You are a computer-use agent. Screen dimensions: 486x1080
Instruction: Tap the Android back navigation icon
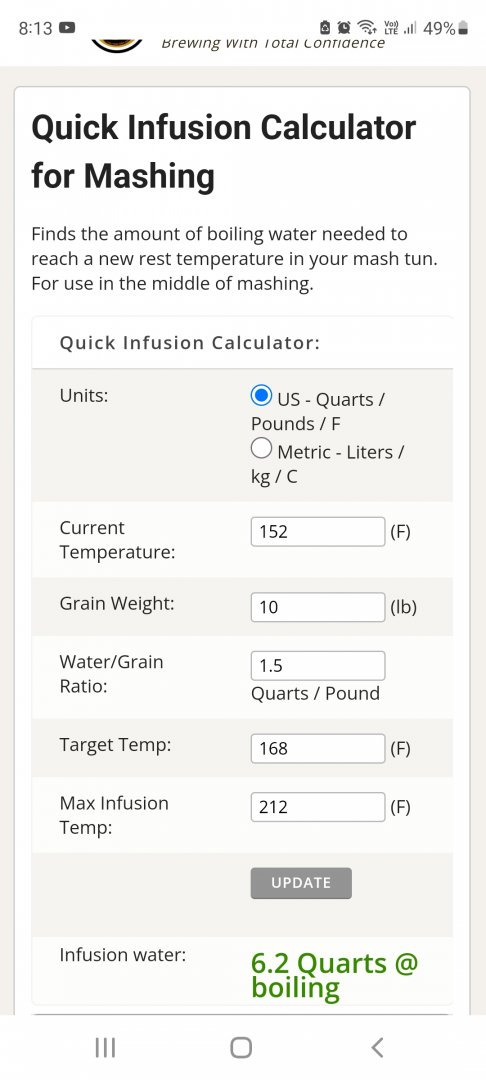pos(377,1048)
